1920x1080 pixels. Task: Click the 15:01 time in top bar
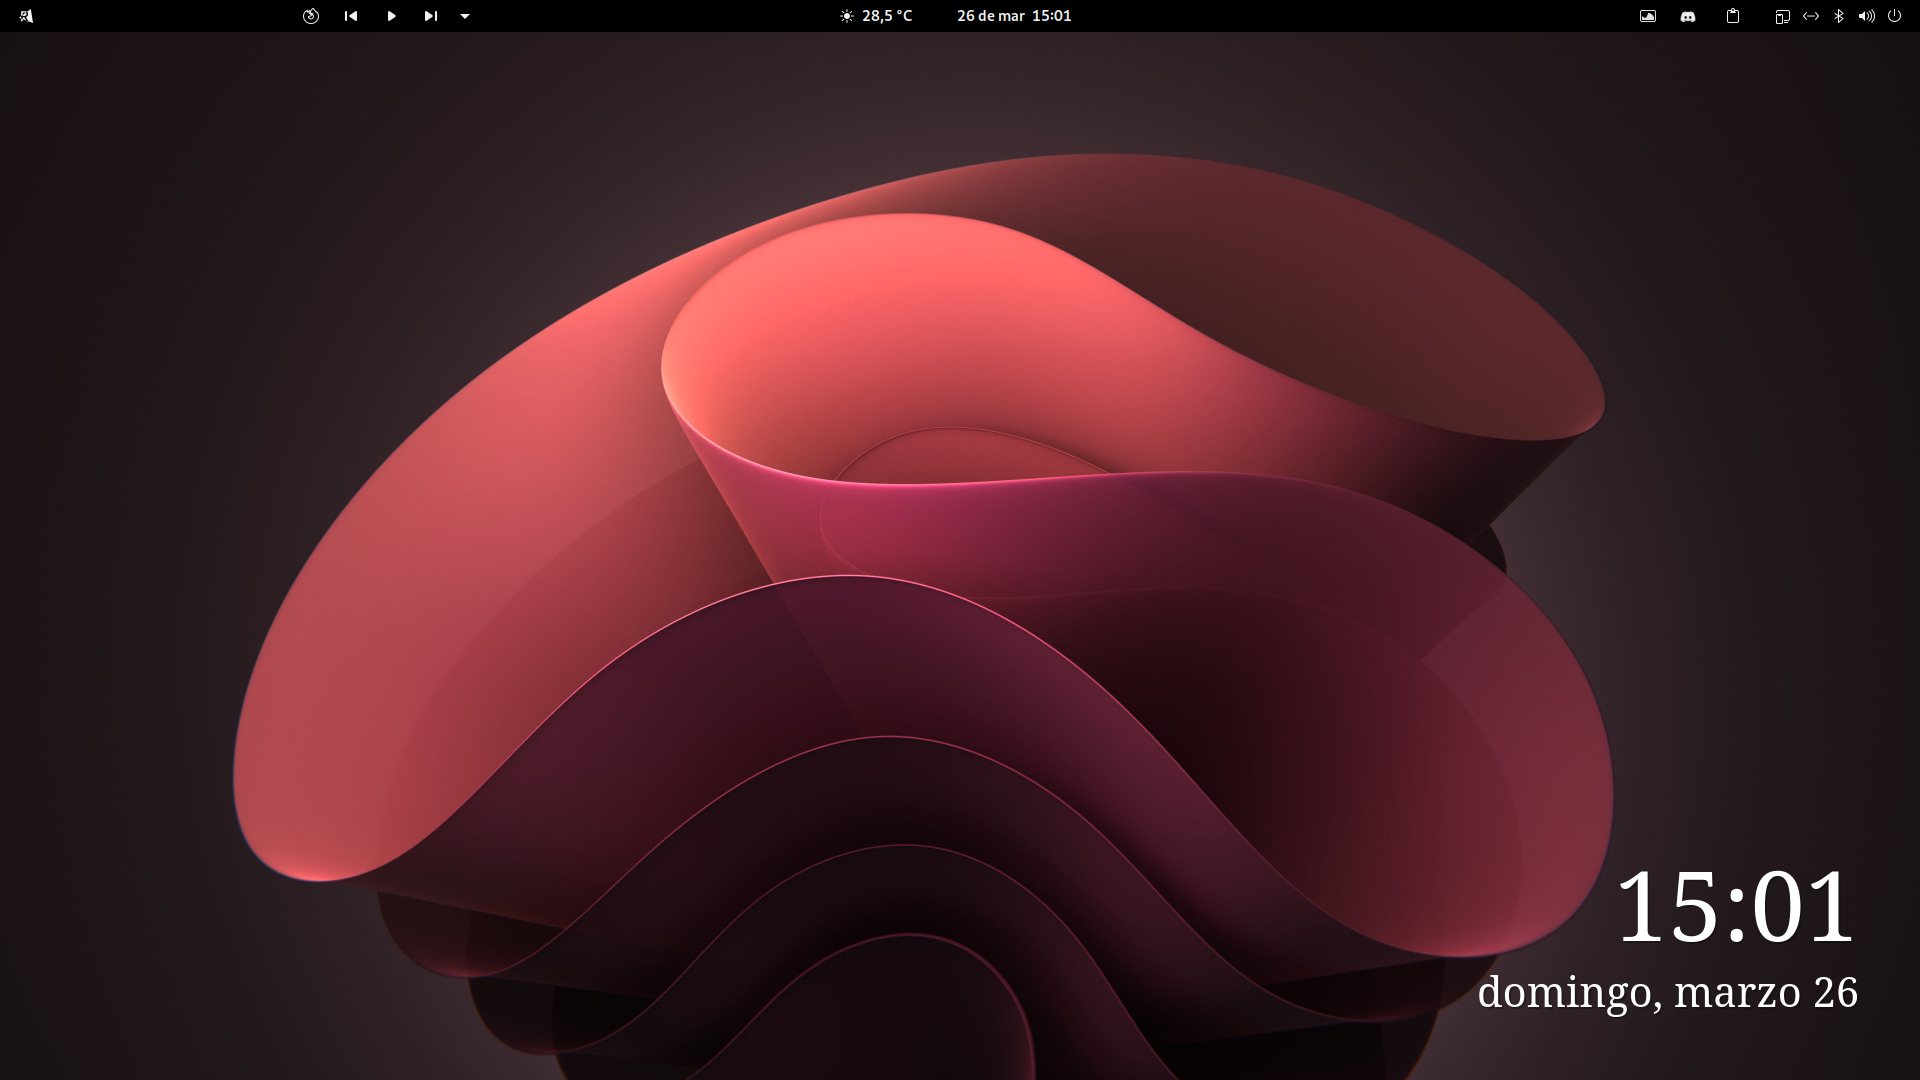click(x=1052, y=16)
